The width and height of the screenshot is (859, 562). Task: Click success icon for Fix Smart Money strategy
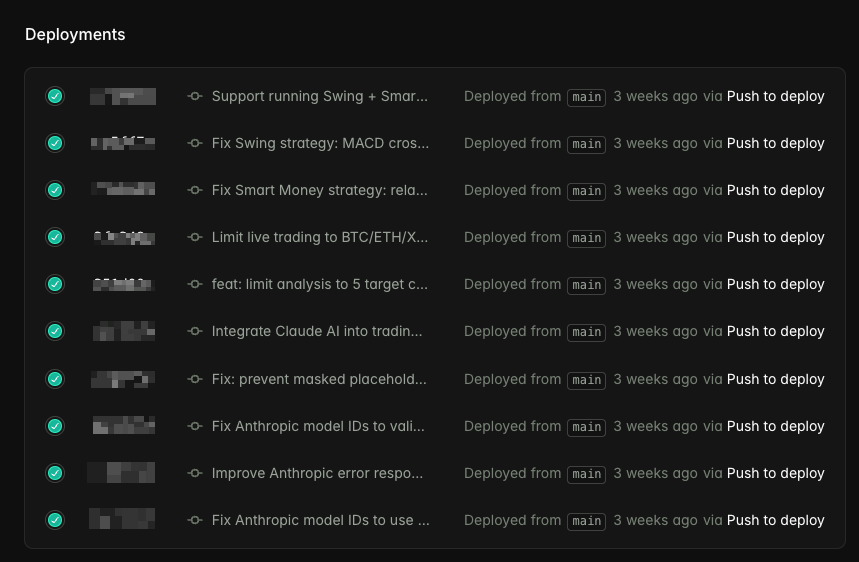tap(55, 190)
